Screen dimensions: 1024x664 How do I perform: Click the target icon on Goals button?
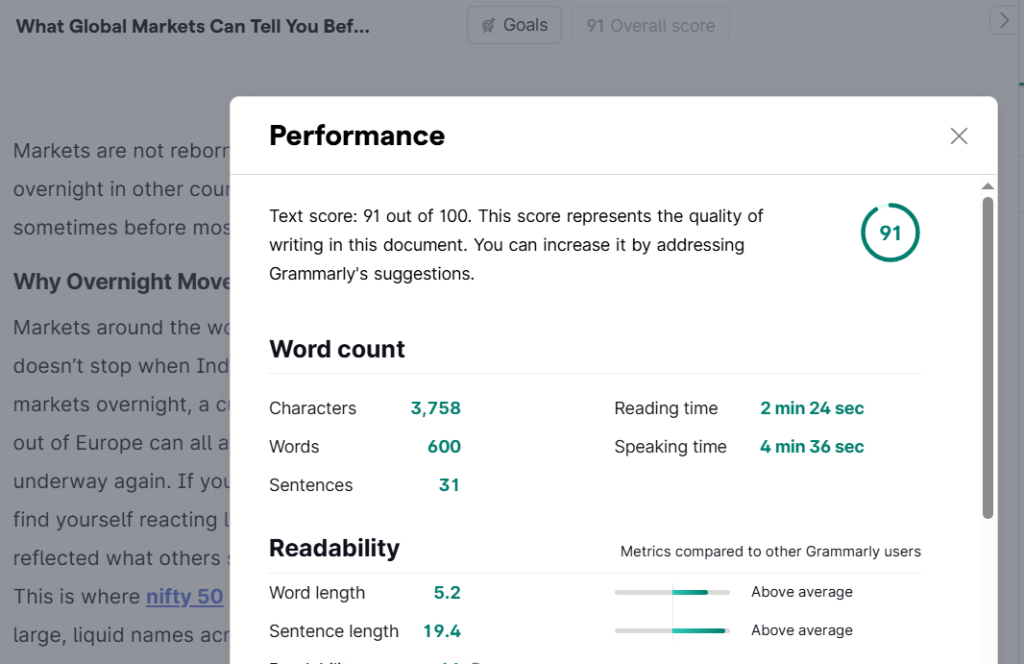coord(488,25)
